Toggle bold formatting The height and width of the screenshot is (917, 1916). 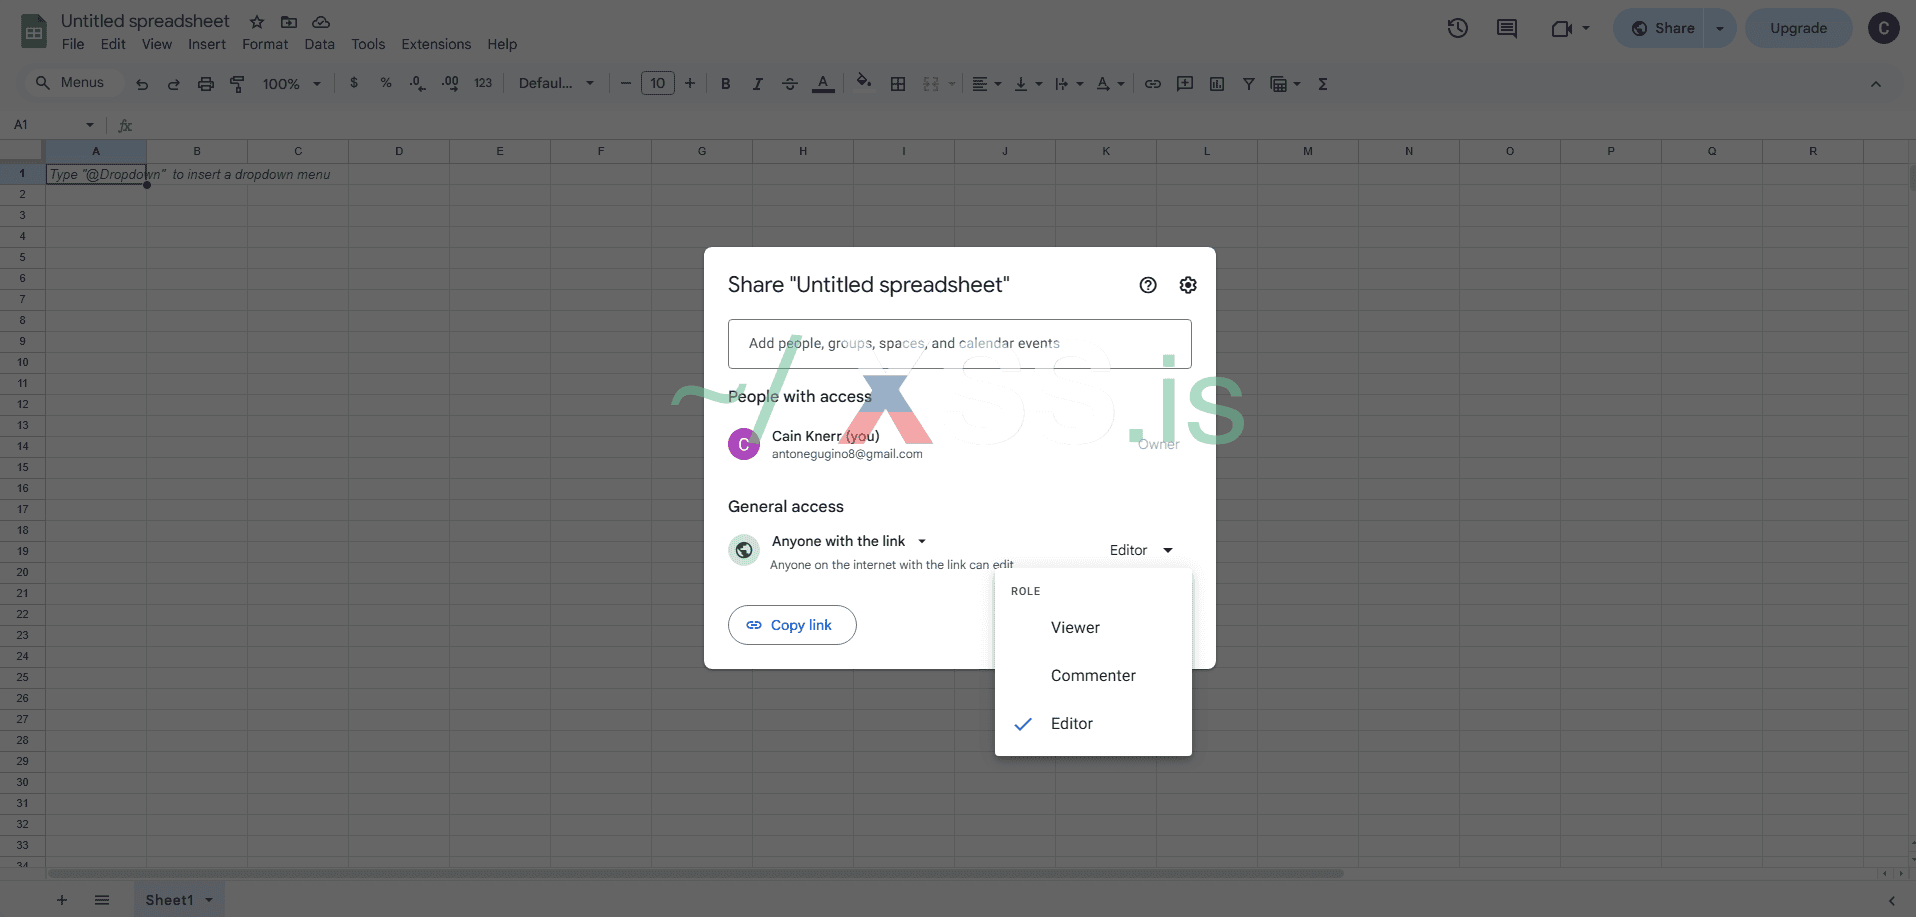pyautogui.click(x=726, y=84)
